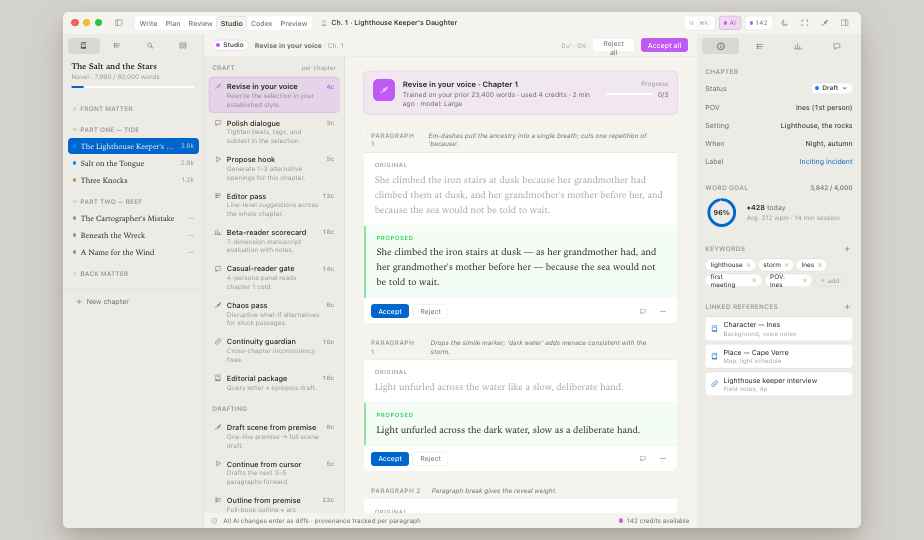Expand the Back Matter section
The image size is (924, 540).
tap(100, 274)
